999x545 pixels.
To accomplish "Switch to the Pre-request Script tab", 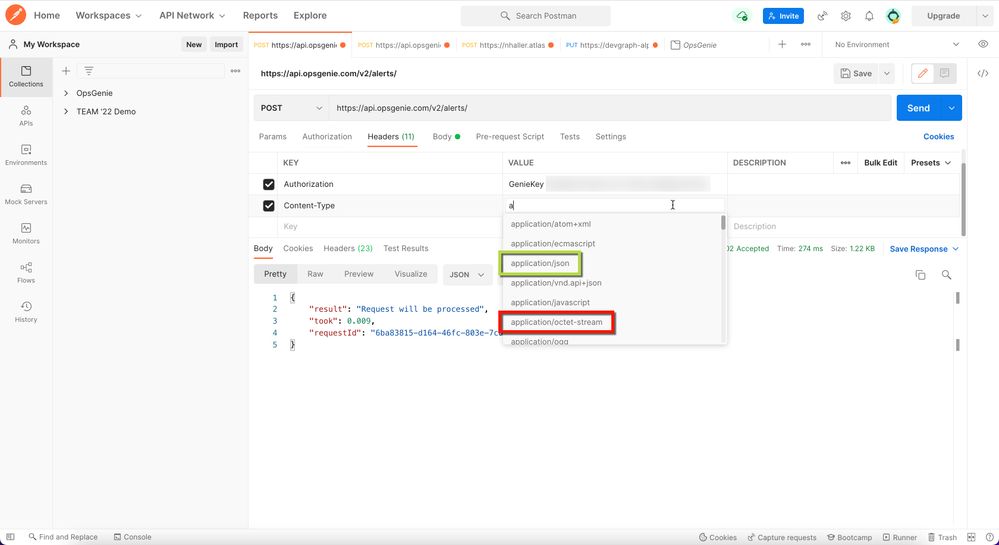I will pyautogui.click(x=510, y=136).
